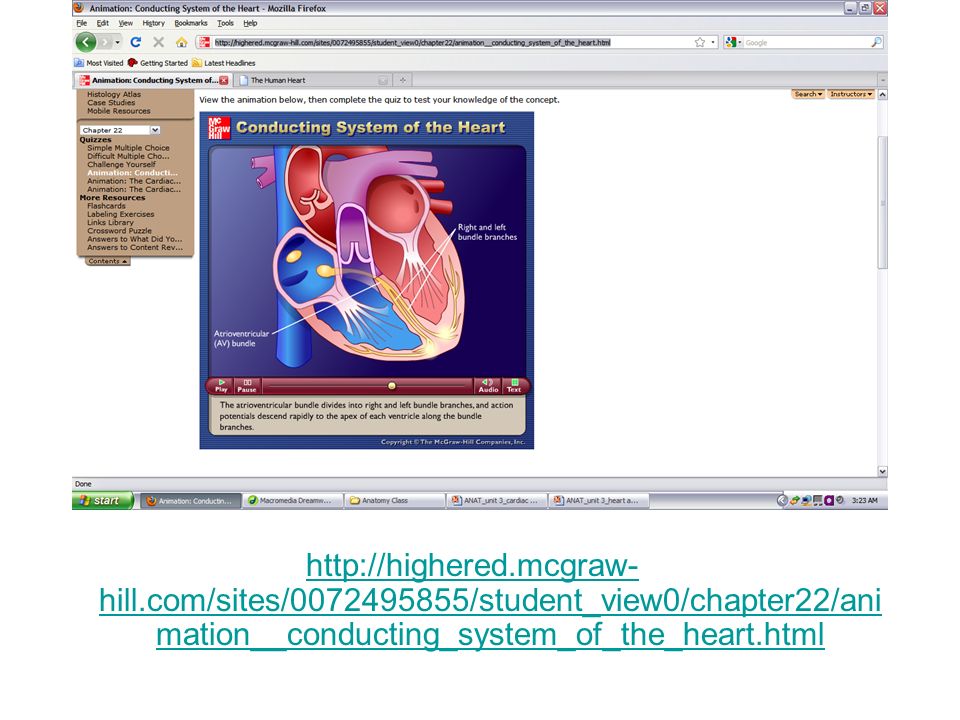Open Crossword Puzzle link
Image resolution: width=960 pixels, height=720 pixels.
(119, 231)
